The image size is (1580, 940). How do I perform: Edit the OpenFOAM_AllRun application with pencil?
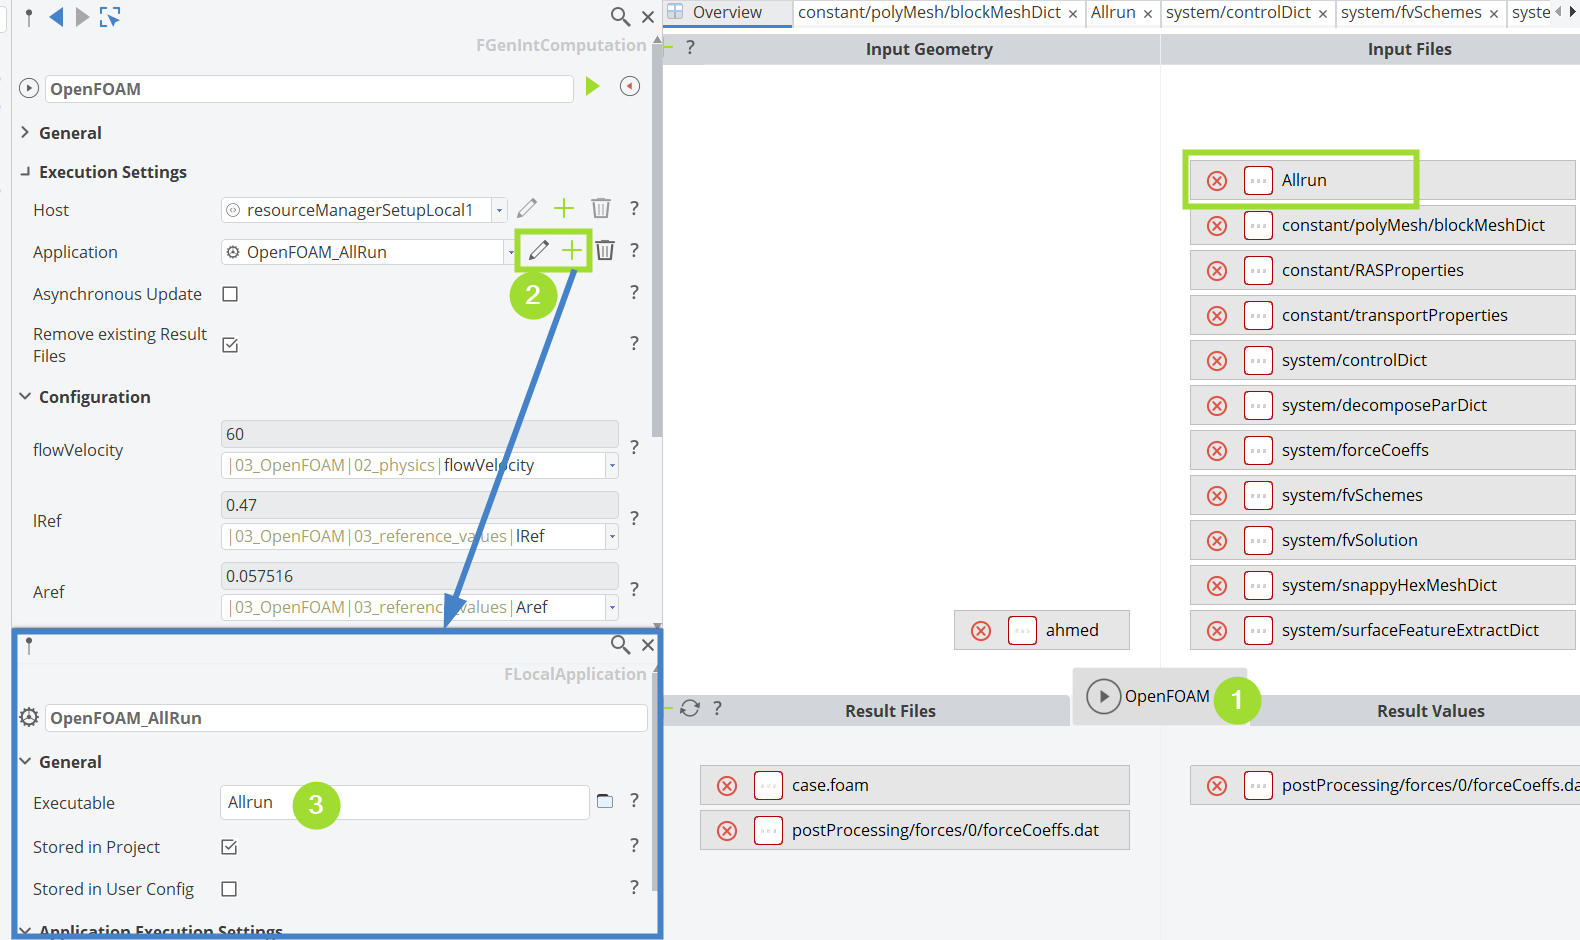pos(539,250)
